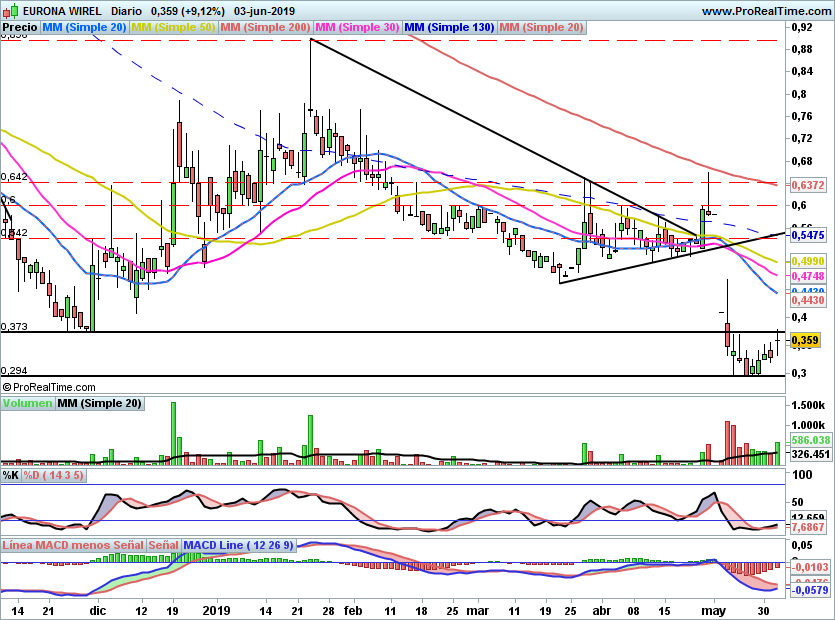The image size is (835, 620).
Task: Click the 0,642 resistance level label
Action: [x=14, y=177]
